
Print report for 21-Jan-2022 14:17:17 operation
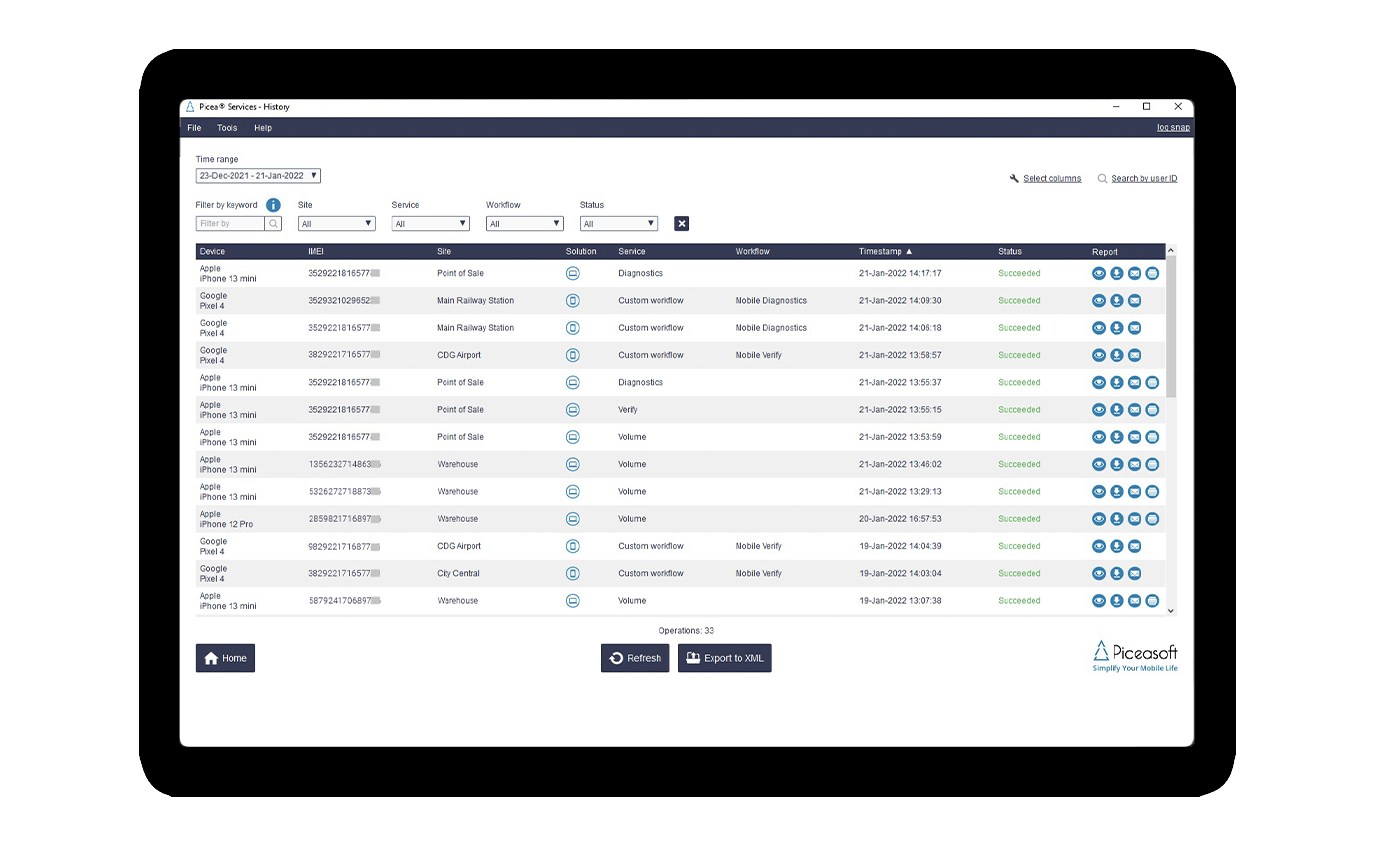[1152, 273]
